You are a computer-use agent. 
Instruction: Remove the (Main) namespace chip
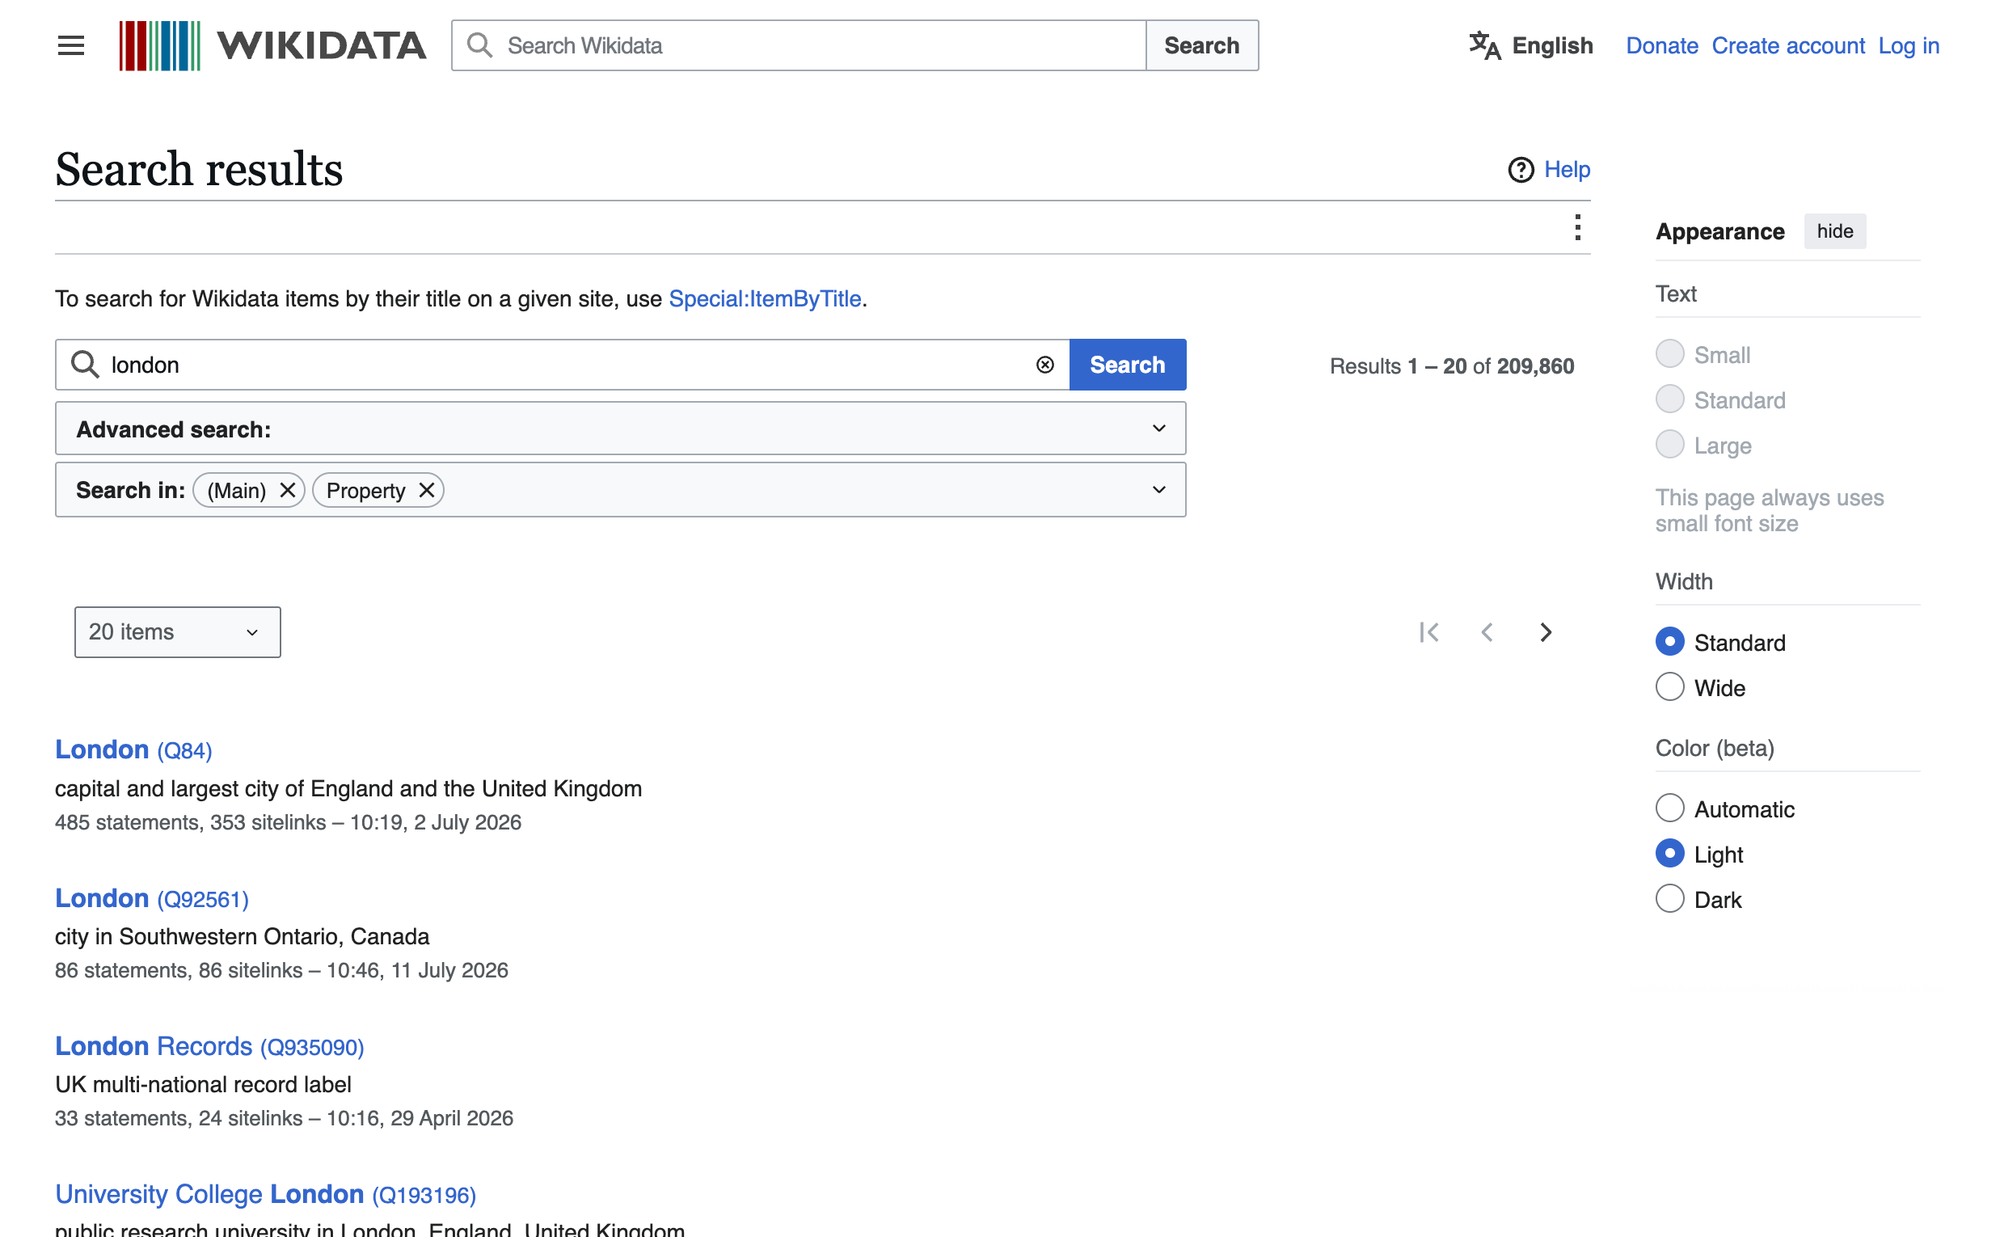[287, 490]
